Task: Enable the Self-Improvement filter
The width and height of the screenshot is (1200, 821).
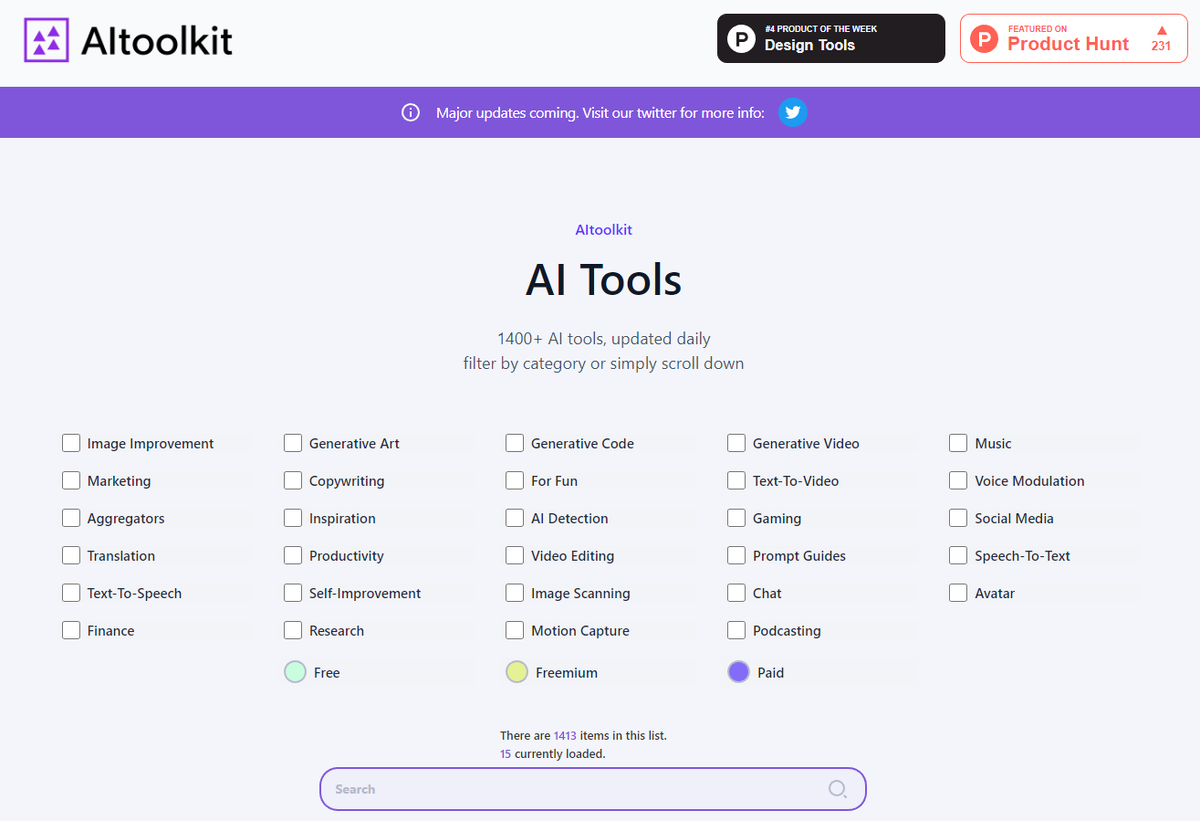Action: click(x=293, y=593)
